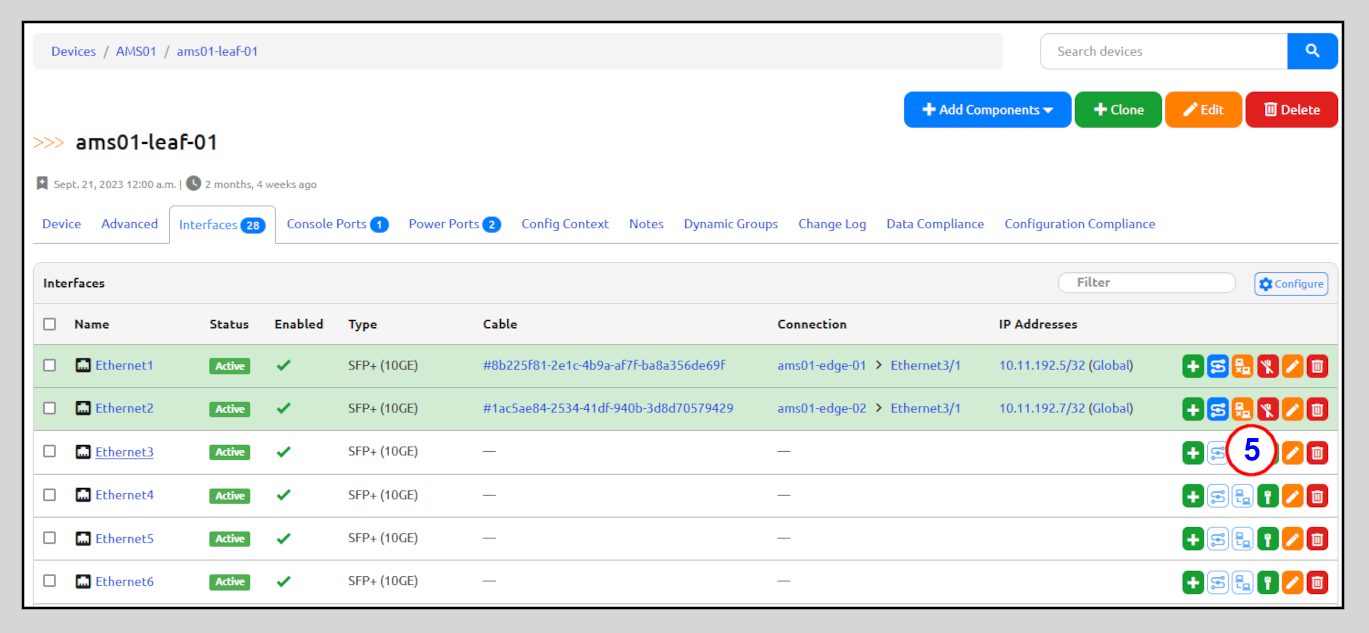
Task: Add an IP address to Ethernet1
Action: pos(1192,366)
